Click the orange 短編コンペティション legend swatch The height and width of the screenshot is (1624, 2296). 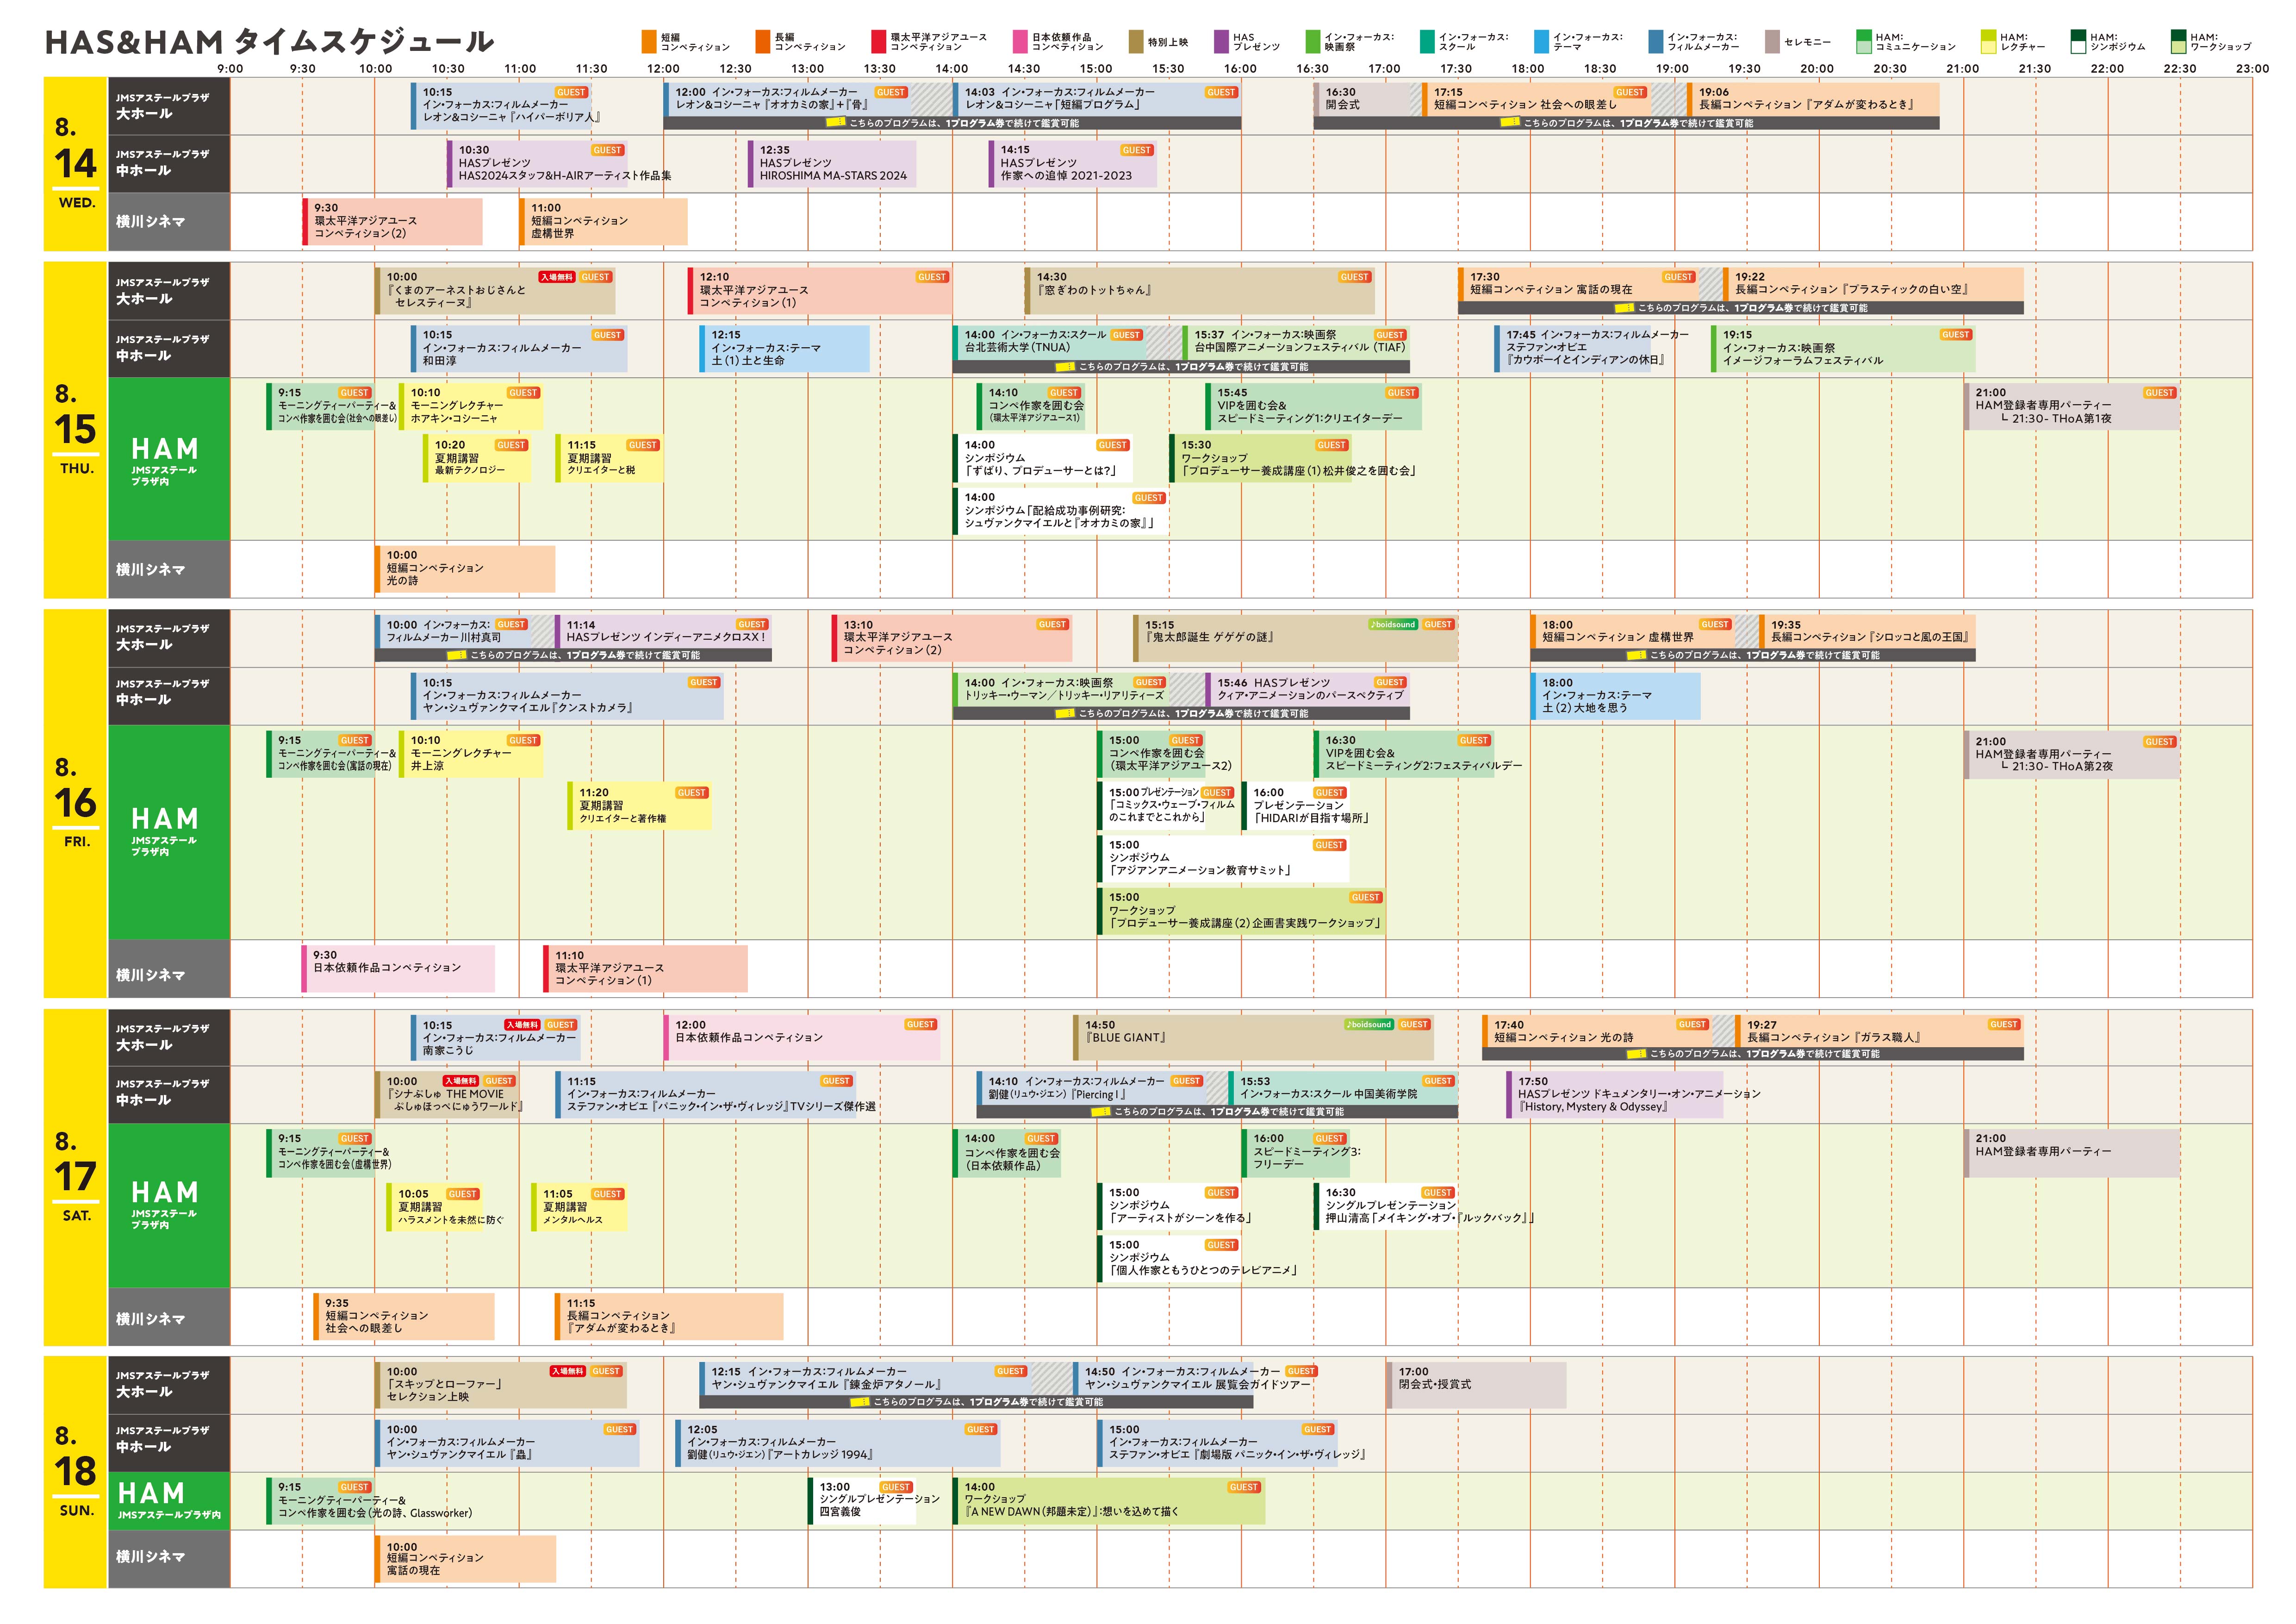[x=649, y=42]
